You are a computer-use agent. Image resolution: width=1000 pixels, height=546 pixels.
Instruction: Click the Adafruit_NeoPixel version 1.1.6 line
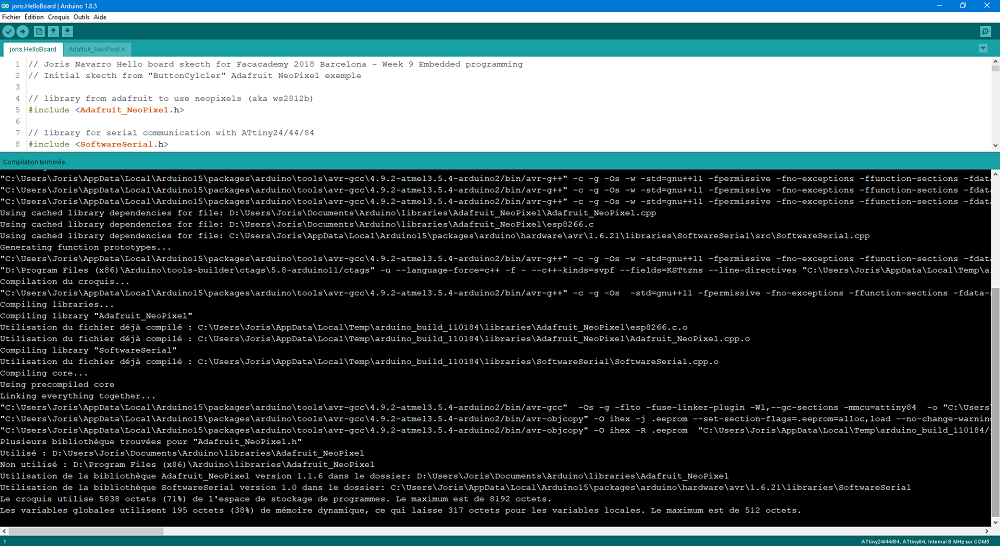(364, 476)
